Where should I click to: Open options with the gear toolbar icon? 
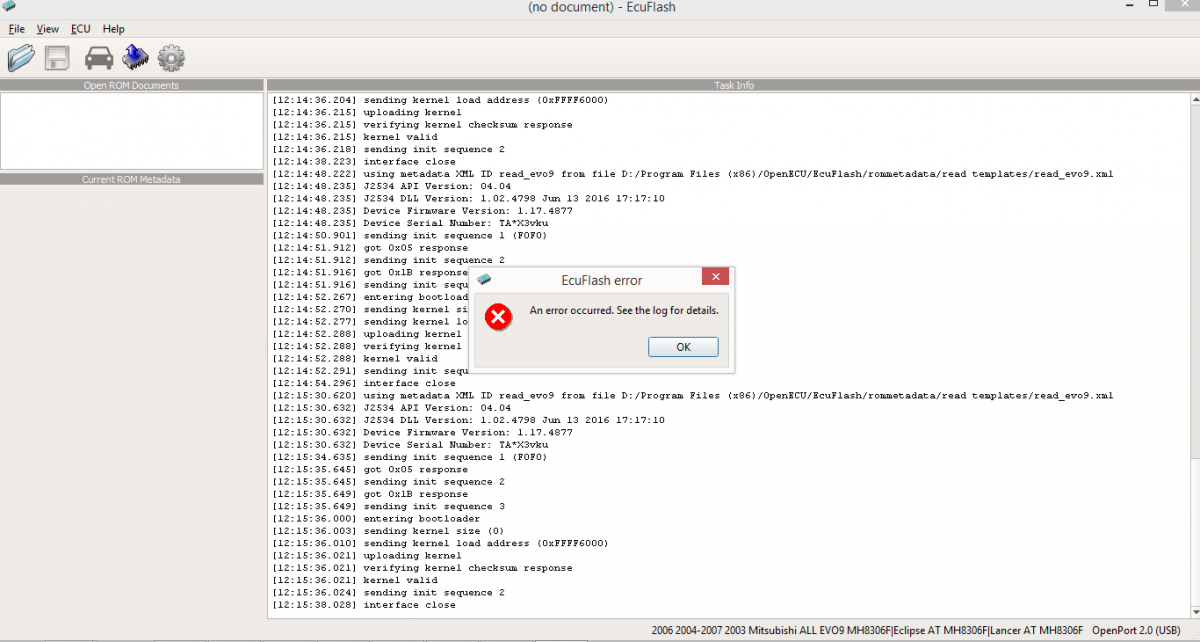(x=171, y=58)
